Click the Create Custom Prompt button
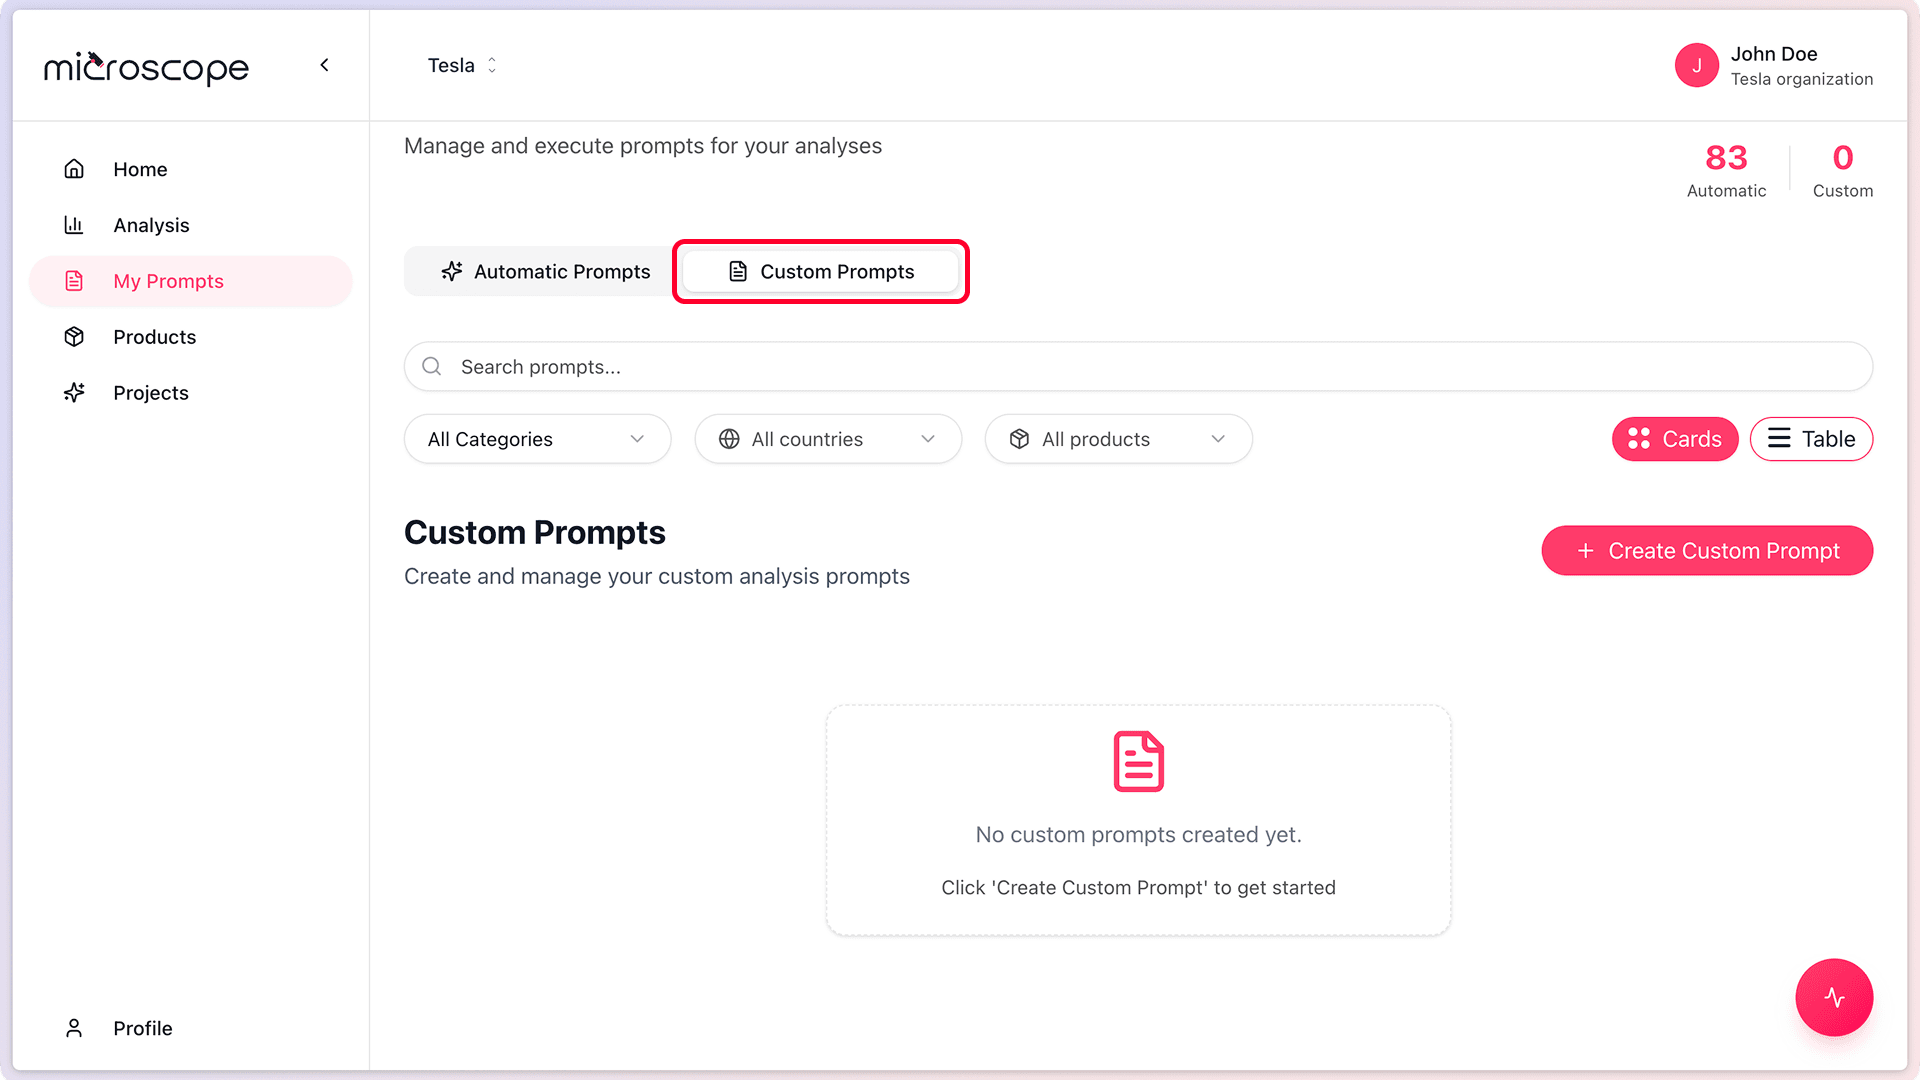1920x1080 pixels. tap(1707, 550)
